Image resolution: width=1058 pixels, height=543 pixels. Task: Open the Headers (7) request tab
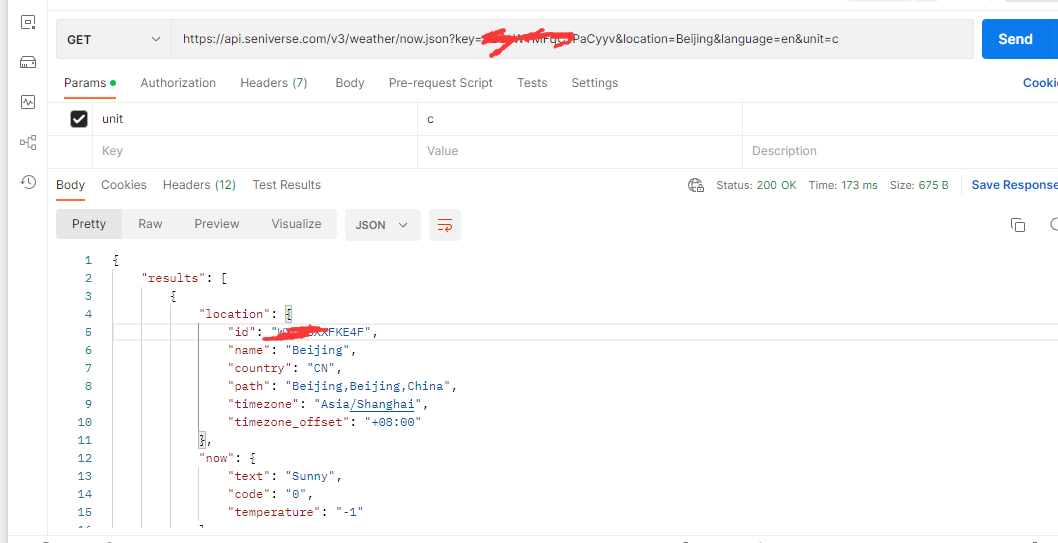pos(274,83)
